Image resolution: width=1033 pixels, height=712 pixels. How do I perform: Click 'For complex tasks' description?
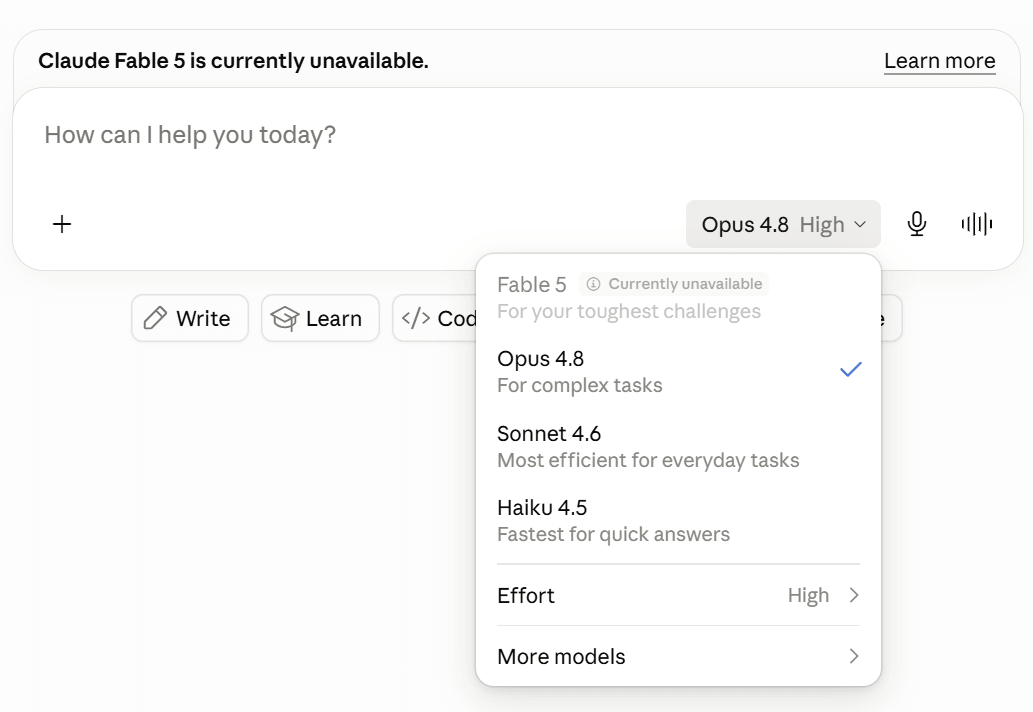point(580,385)
